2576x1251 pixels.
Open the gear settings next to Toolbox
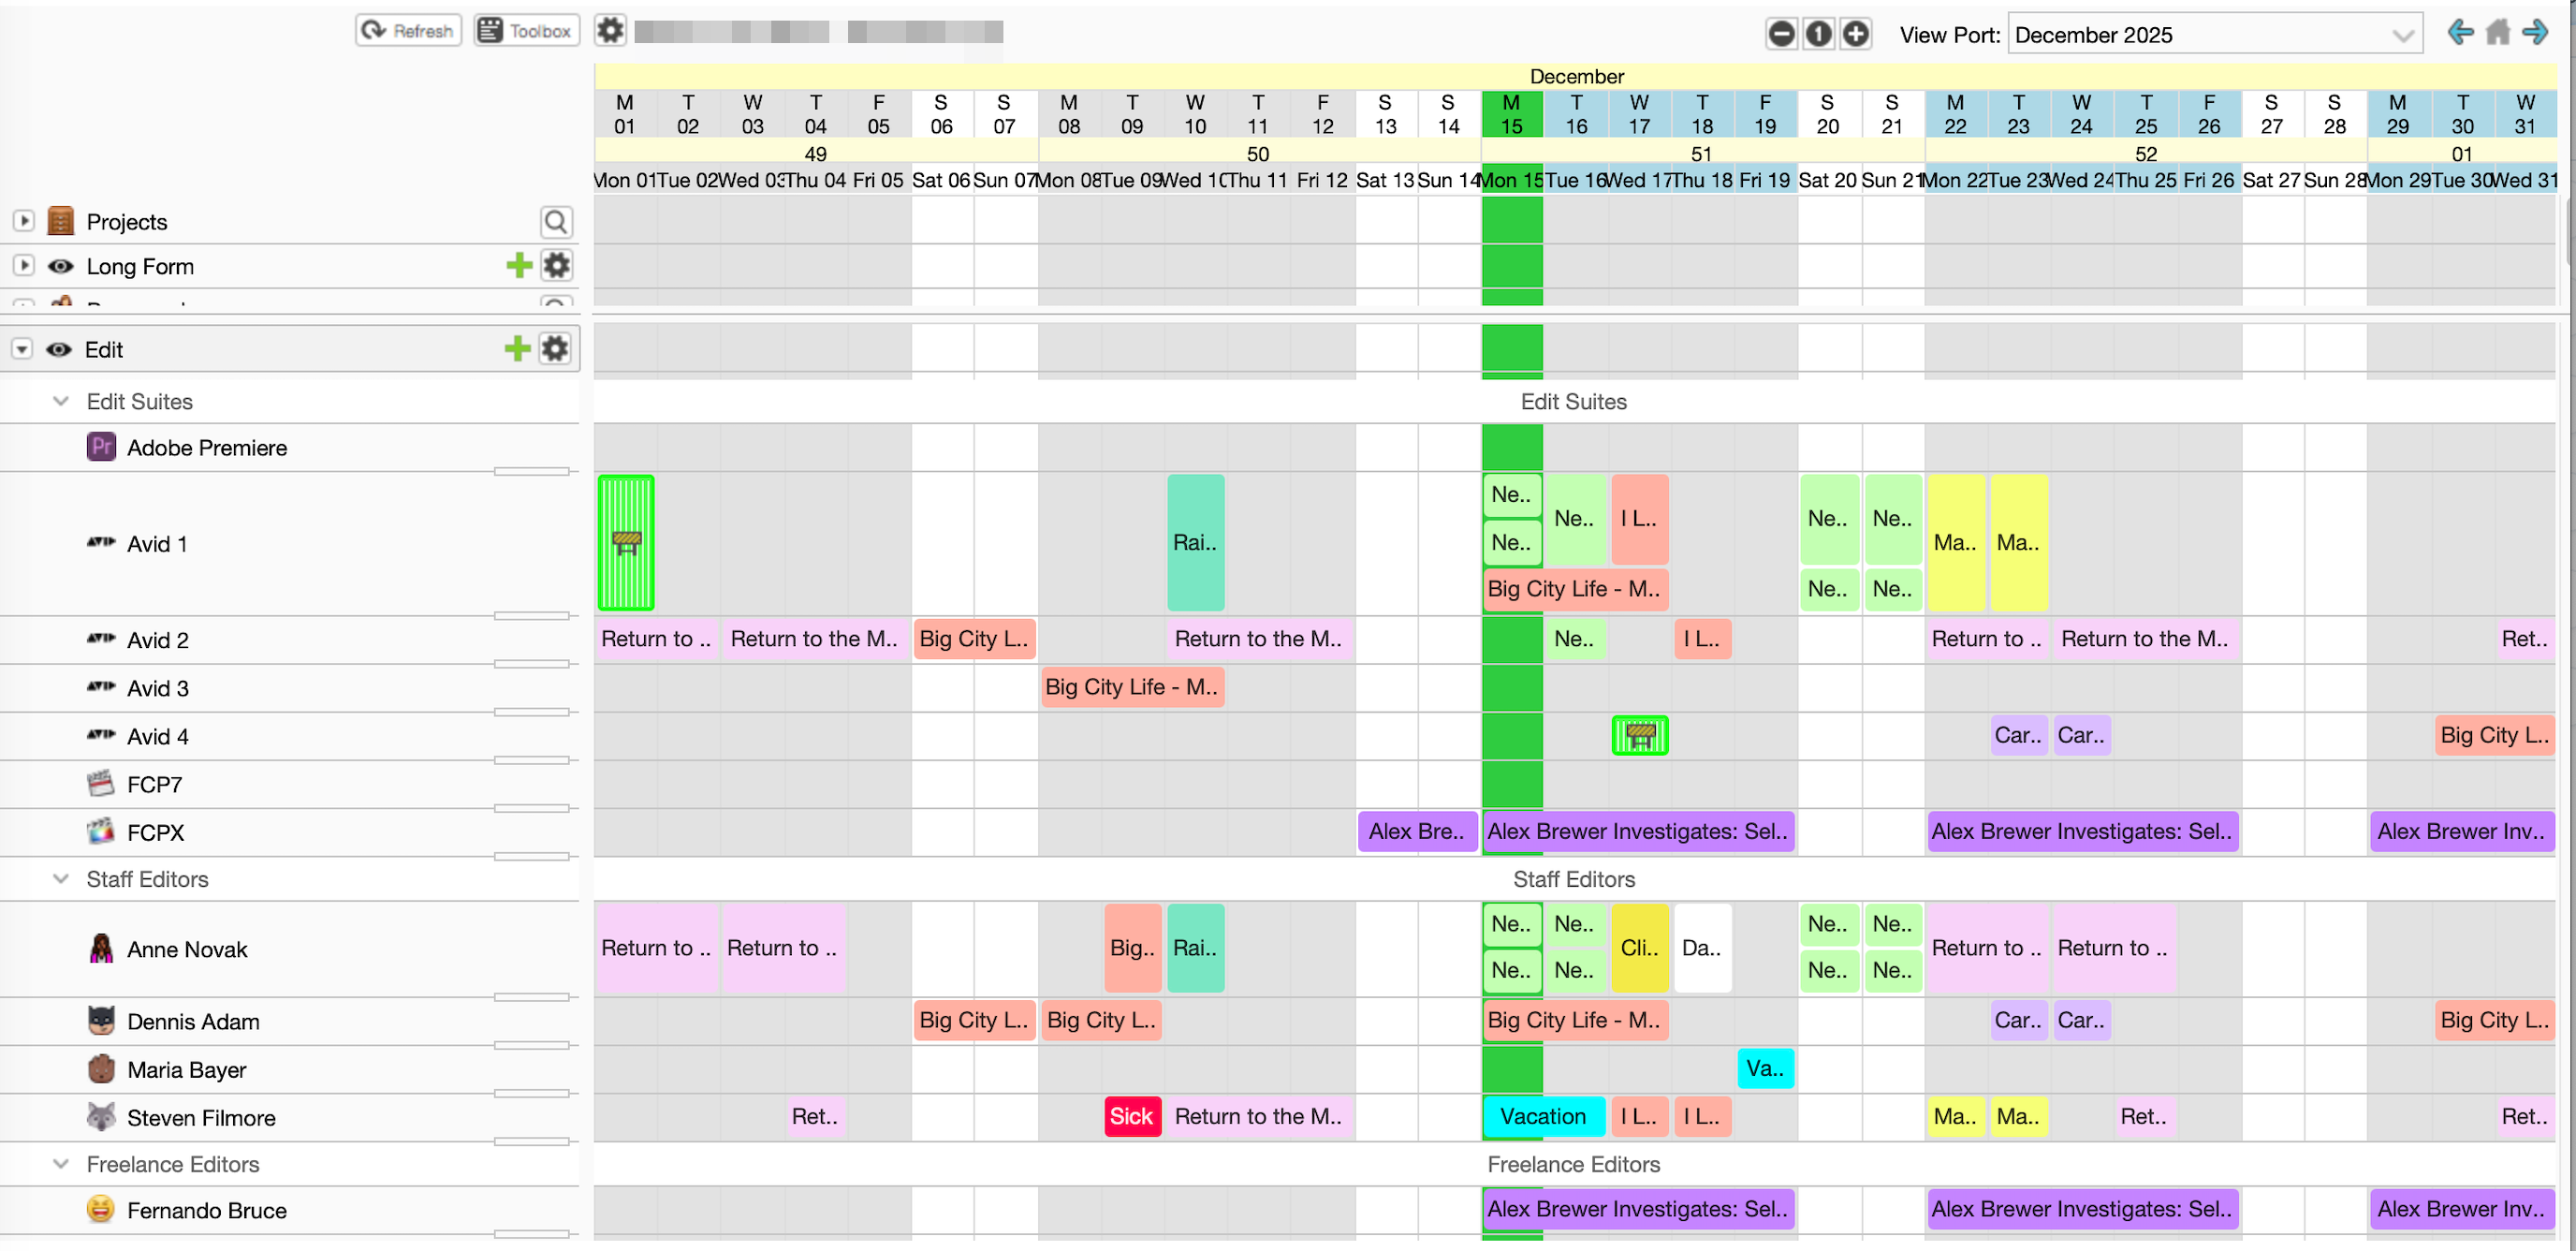coord(610,31)
